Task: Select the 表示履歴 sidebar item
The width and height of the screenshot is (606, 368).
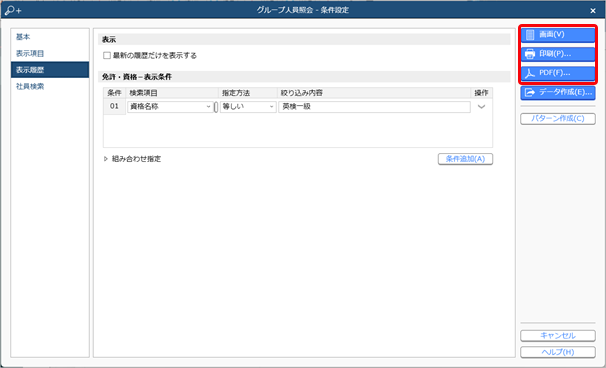Action: pos(50,70)
